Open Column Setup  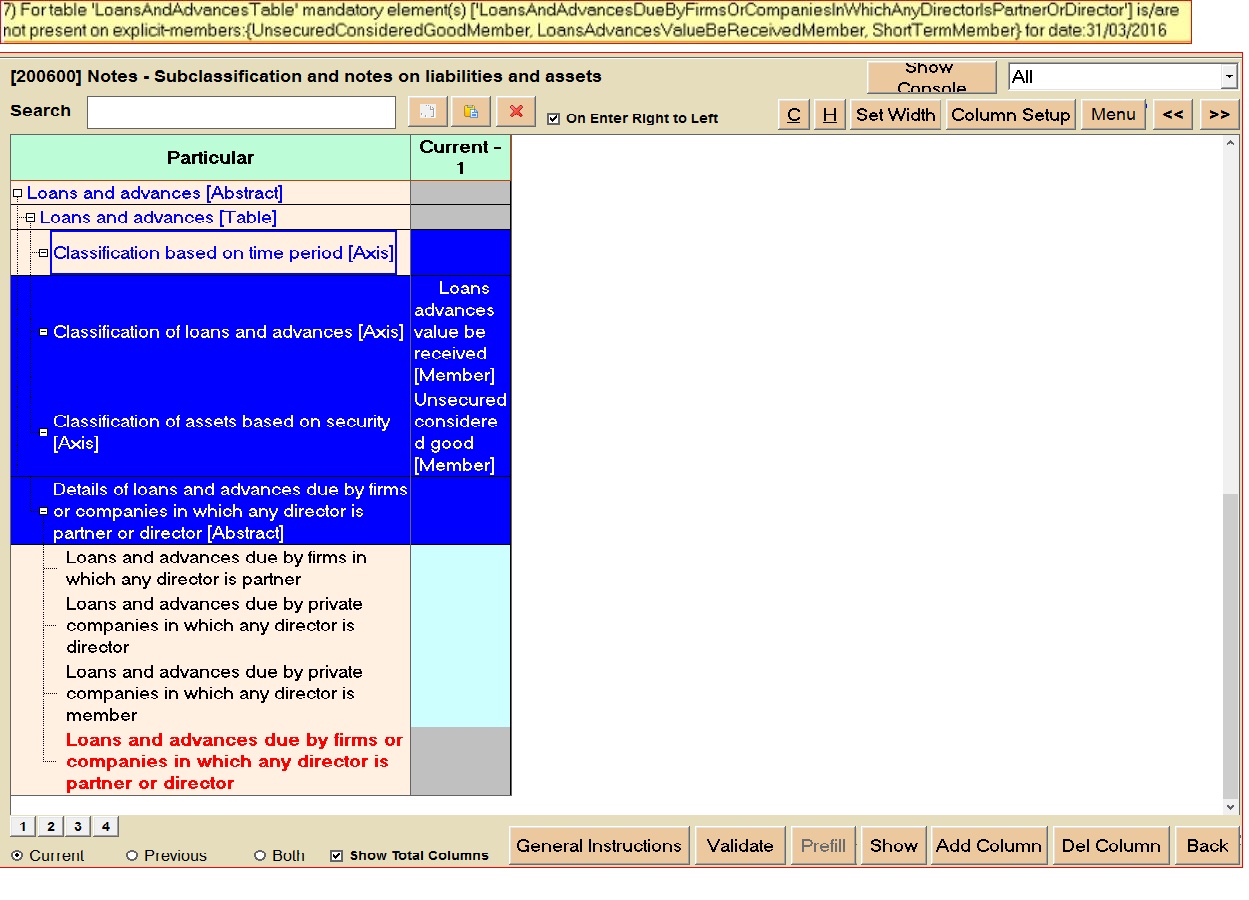click(x=1010, y=115)
